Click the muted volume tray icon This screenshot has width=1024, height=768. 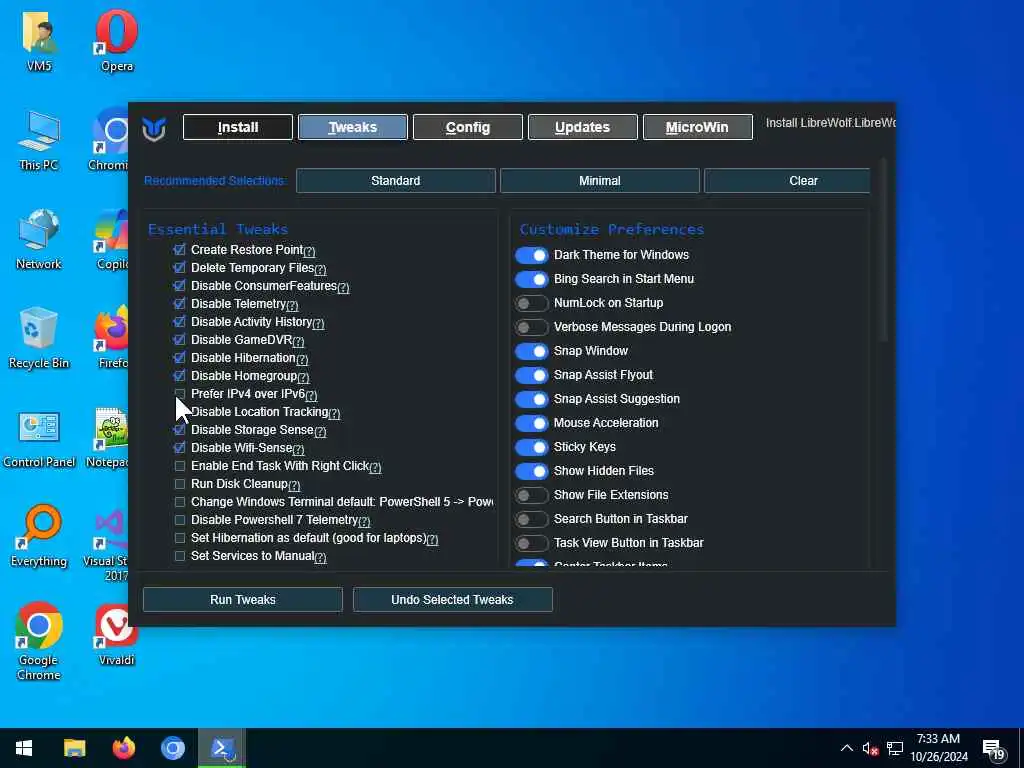tap(870, 748)
